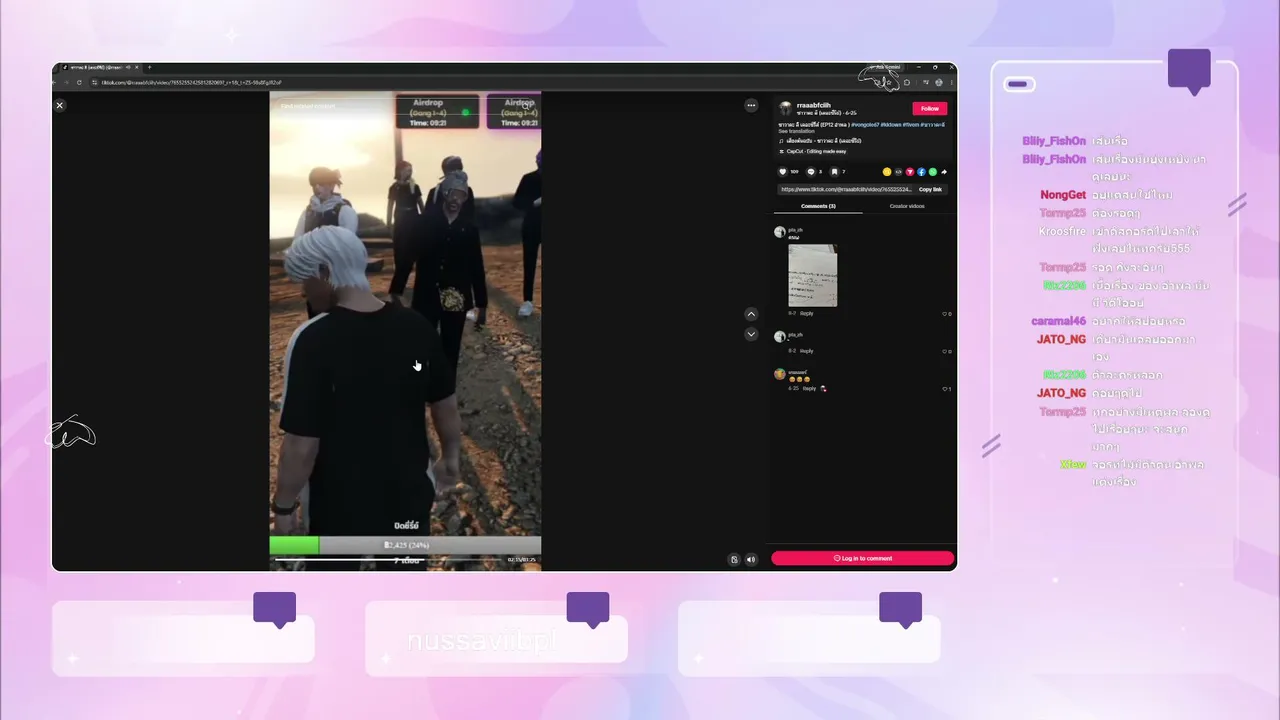Open the browser profile avatar
The image size is (1280, 720).
tap(938, 82)
